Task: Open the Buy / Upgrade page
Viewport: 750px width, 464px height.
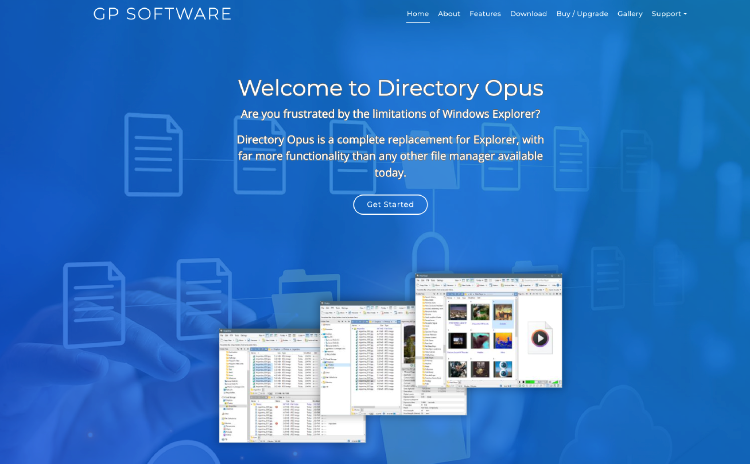Action: [x=582, y=14]
